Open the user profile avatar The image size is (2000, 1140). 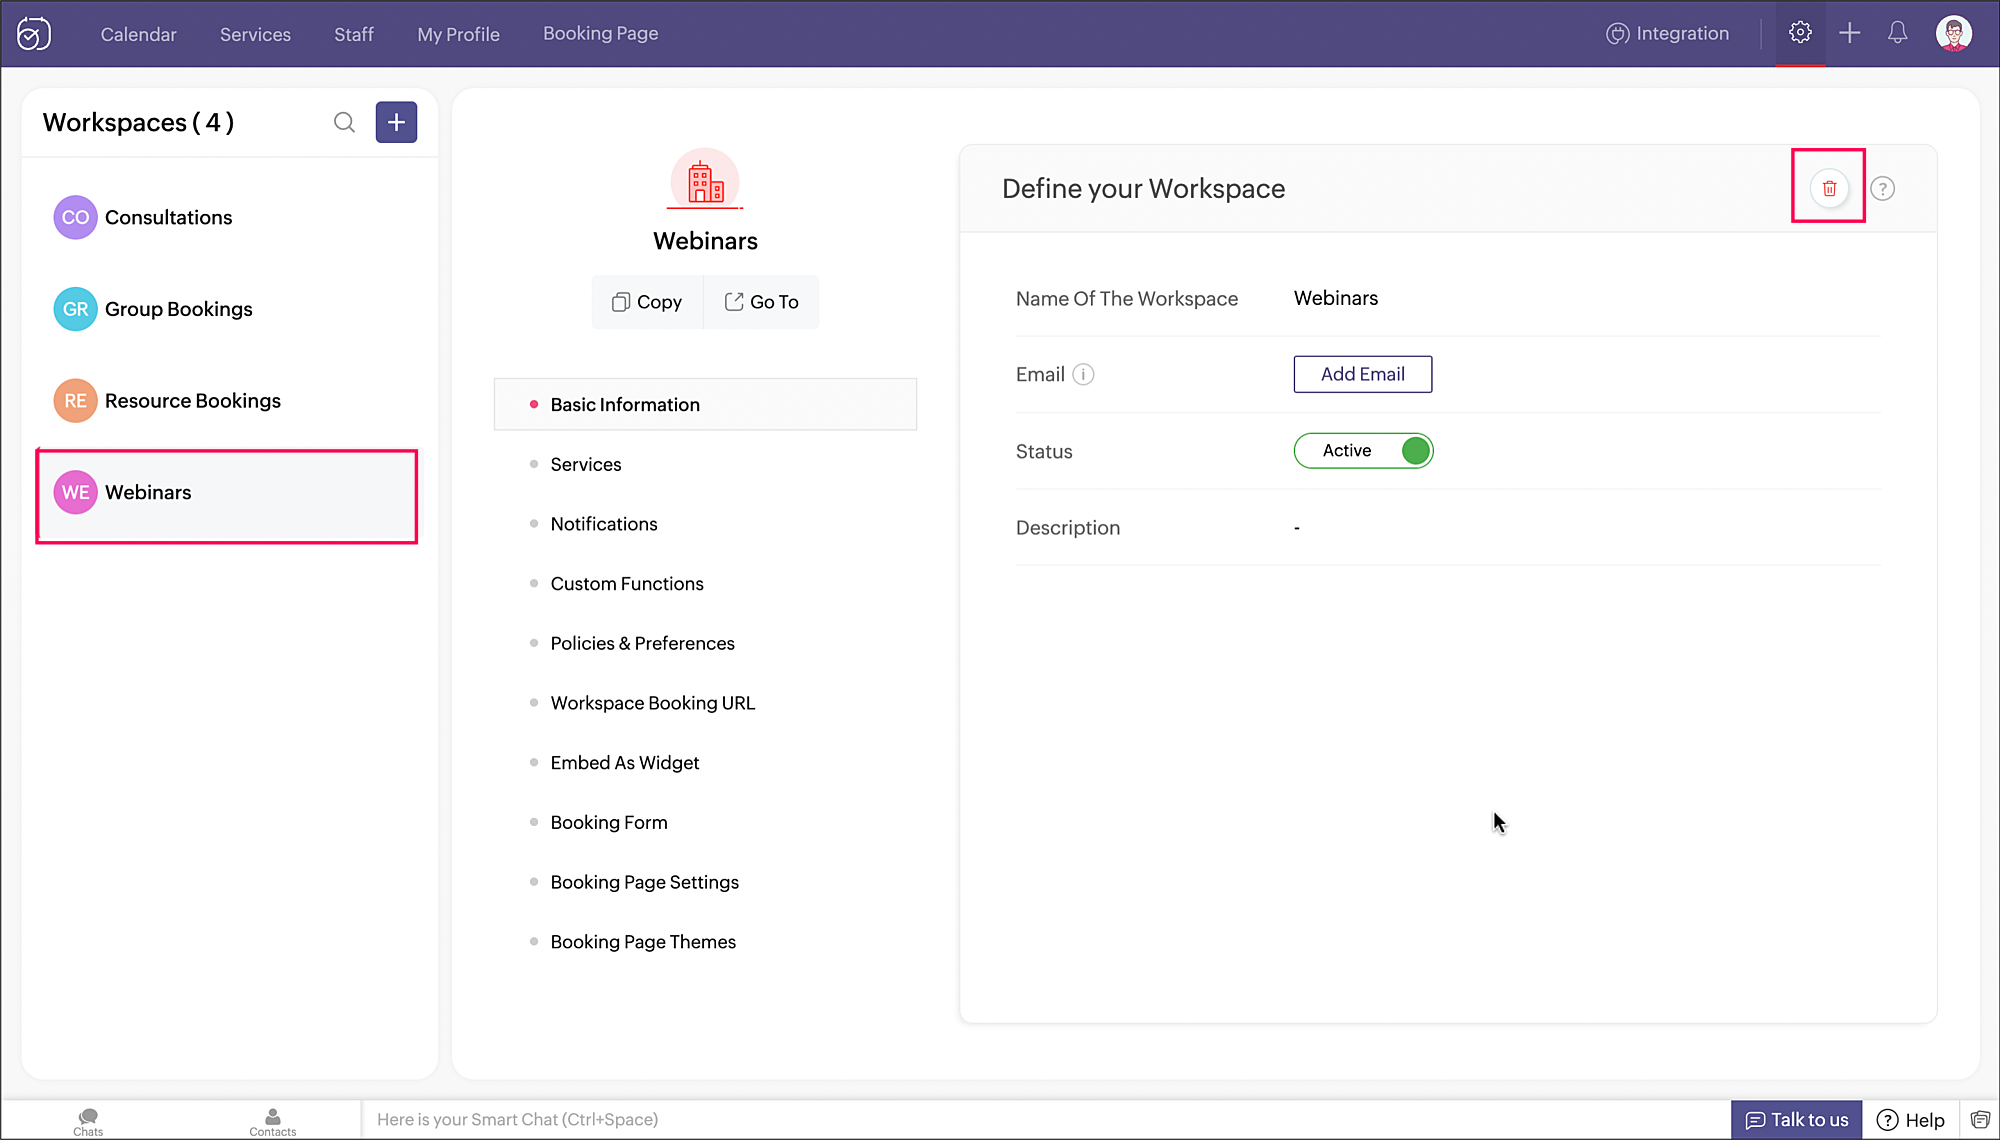pos(1953,33)
